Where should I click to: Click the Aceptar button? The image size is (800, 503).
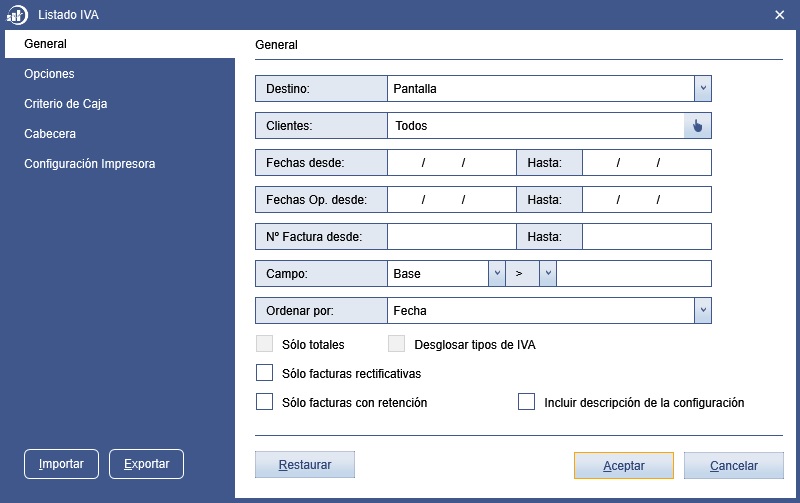[x=623, y=465]
